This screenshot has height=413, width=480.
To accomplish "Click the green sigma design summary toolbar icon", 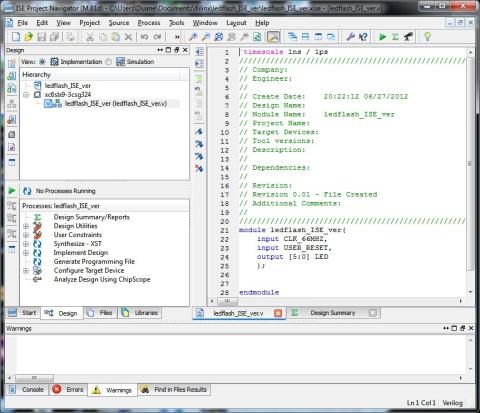I will click(395, 36).
